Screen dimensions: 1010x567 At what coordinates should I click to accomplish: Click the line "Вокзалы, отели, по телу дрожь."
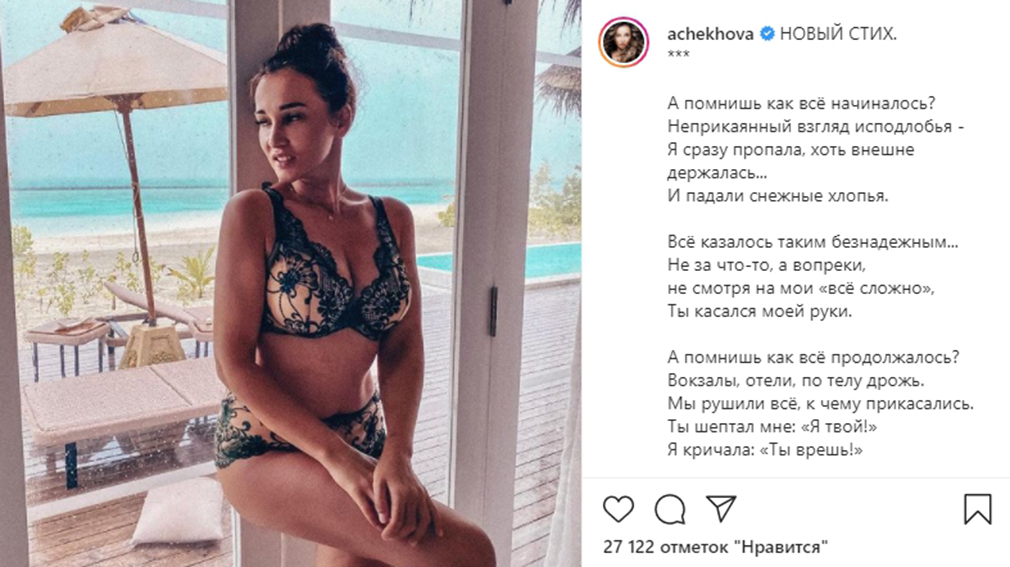796,381
